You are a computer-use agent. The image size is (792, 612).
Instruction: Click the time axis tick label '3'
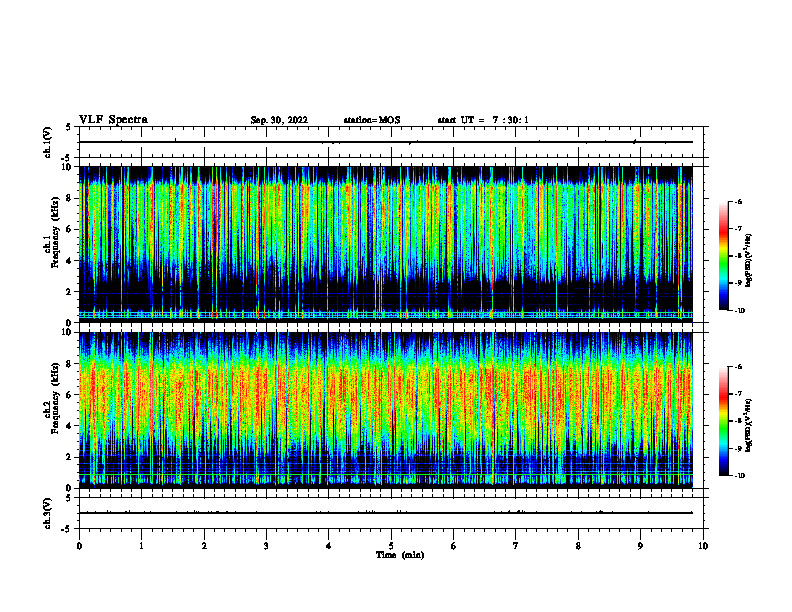[266, 546]
